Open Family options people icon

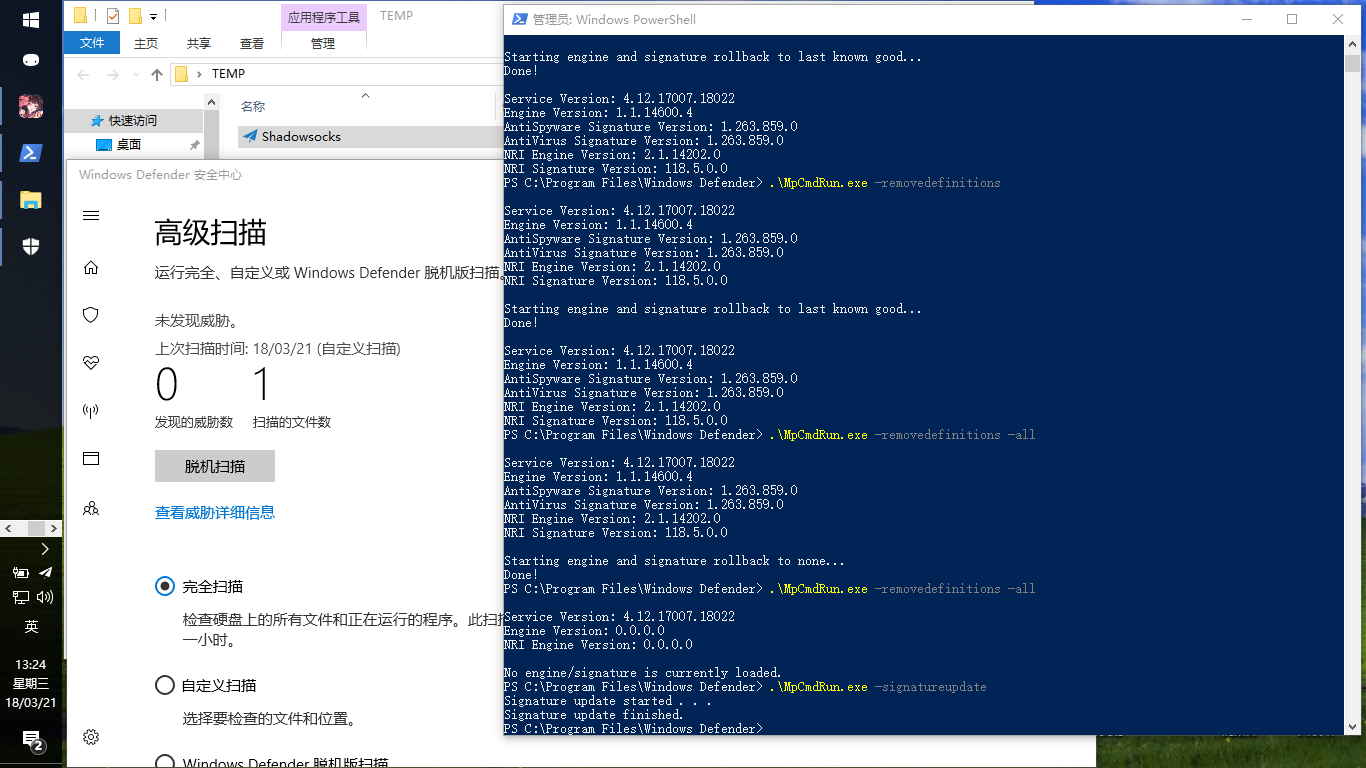[91, 507]
